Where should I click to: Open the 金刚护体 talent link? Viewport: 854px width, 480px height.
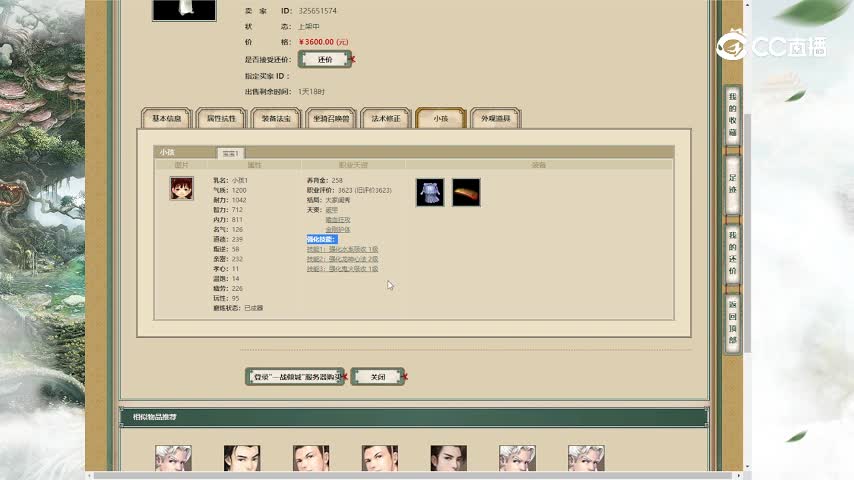(x=338, y=229)
